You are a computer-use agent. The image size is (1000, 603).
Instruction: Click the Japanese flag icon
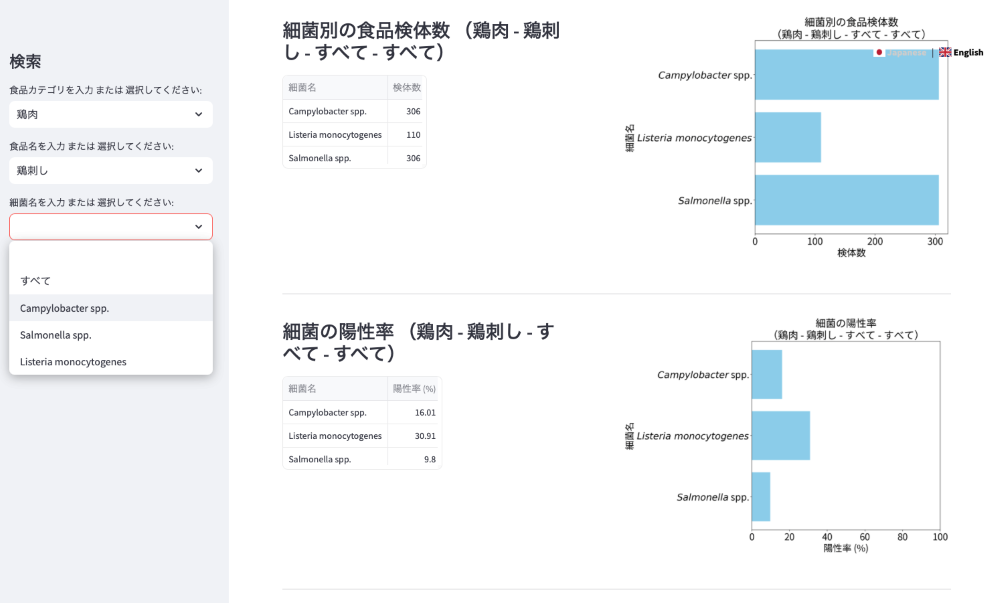coord(880,52)
